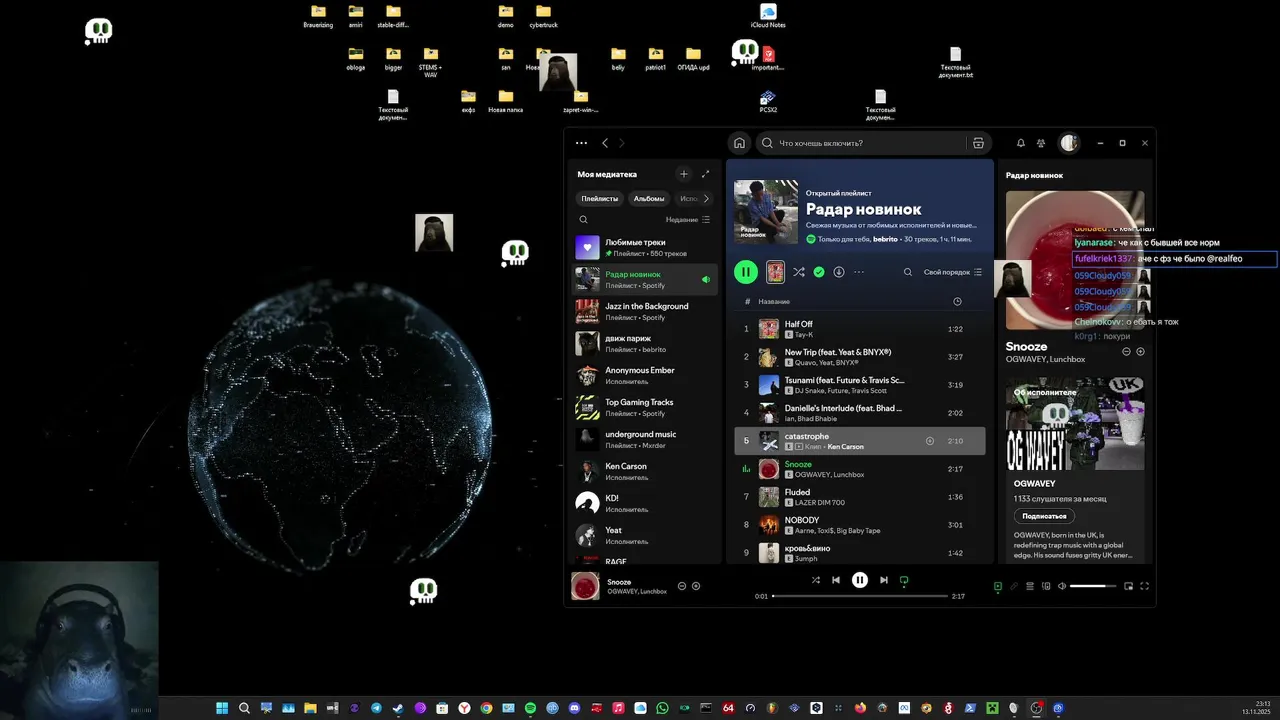The image size is (1280, 720).
Task: Download the Радар новинок playlist
Action: pos(839,272)
